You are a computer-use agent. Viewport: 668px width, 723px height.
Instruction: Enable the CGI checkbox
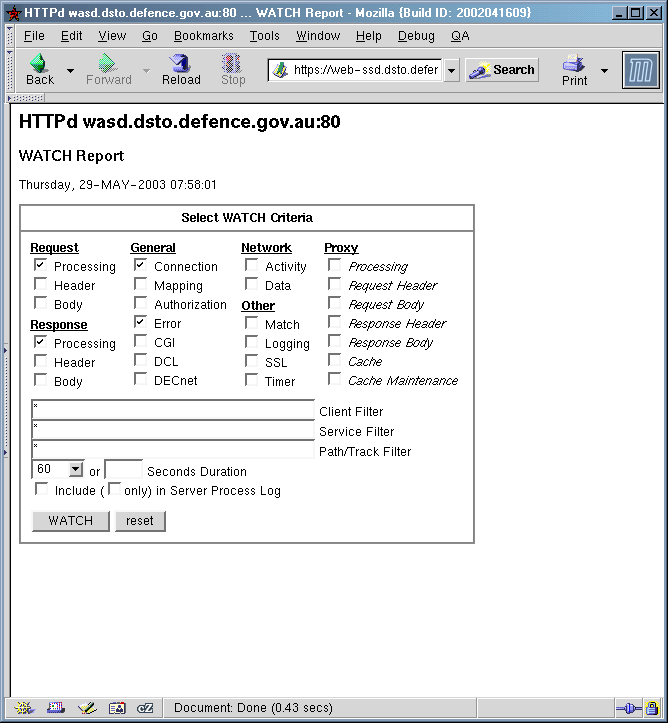pyautogui.click(x=141, y=341)
